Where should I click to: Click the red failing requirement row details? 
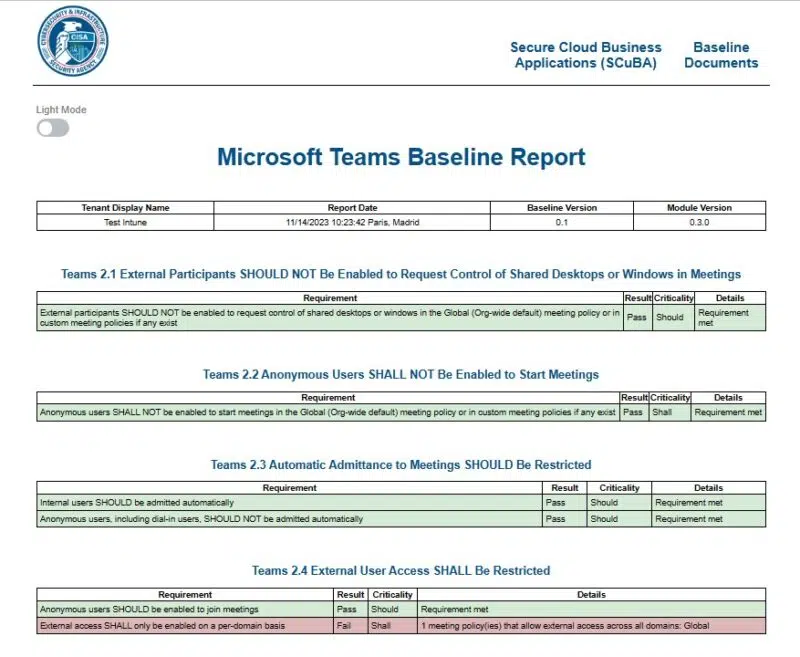point(560,624)
